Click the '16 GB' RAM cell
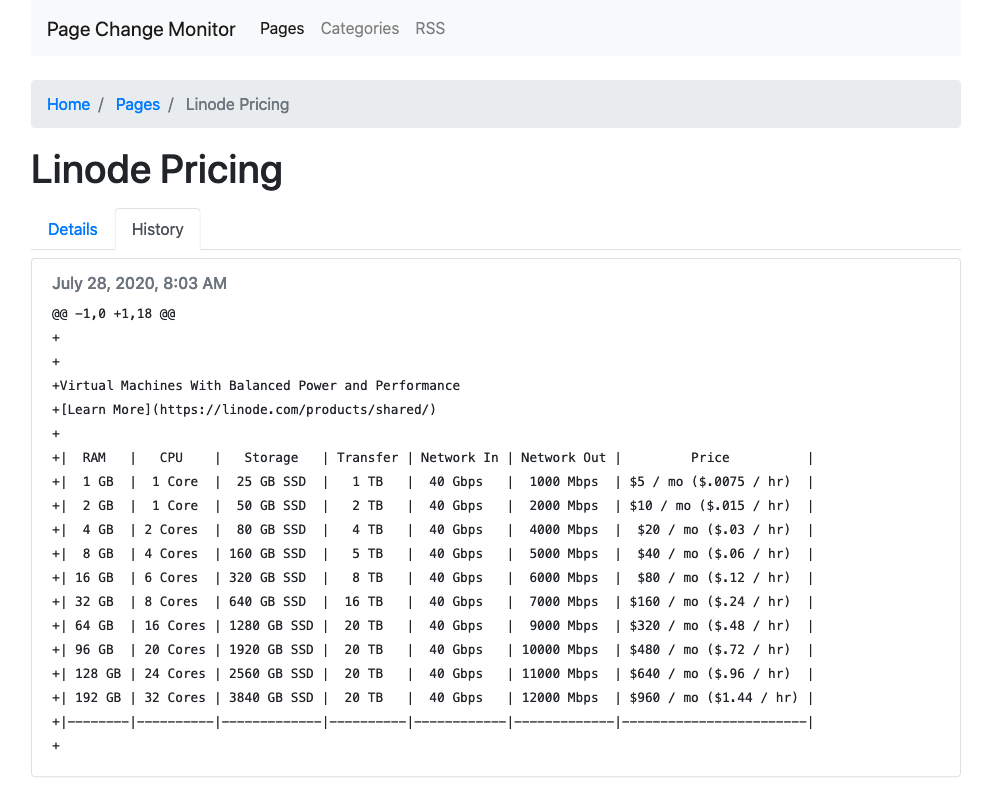Image resolution: width=992 pixels, height=793 pixels. pos(94,578)
